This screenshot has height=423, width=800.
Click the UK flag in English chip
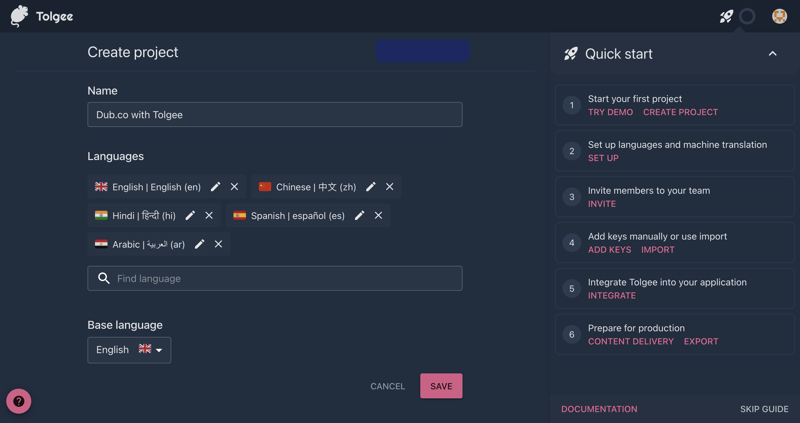click(x=101, y=187)
